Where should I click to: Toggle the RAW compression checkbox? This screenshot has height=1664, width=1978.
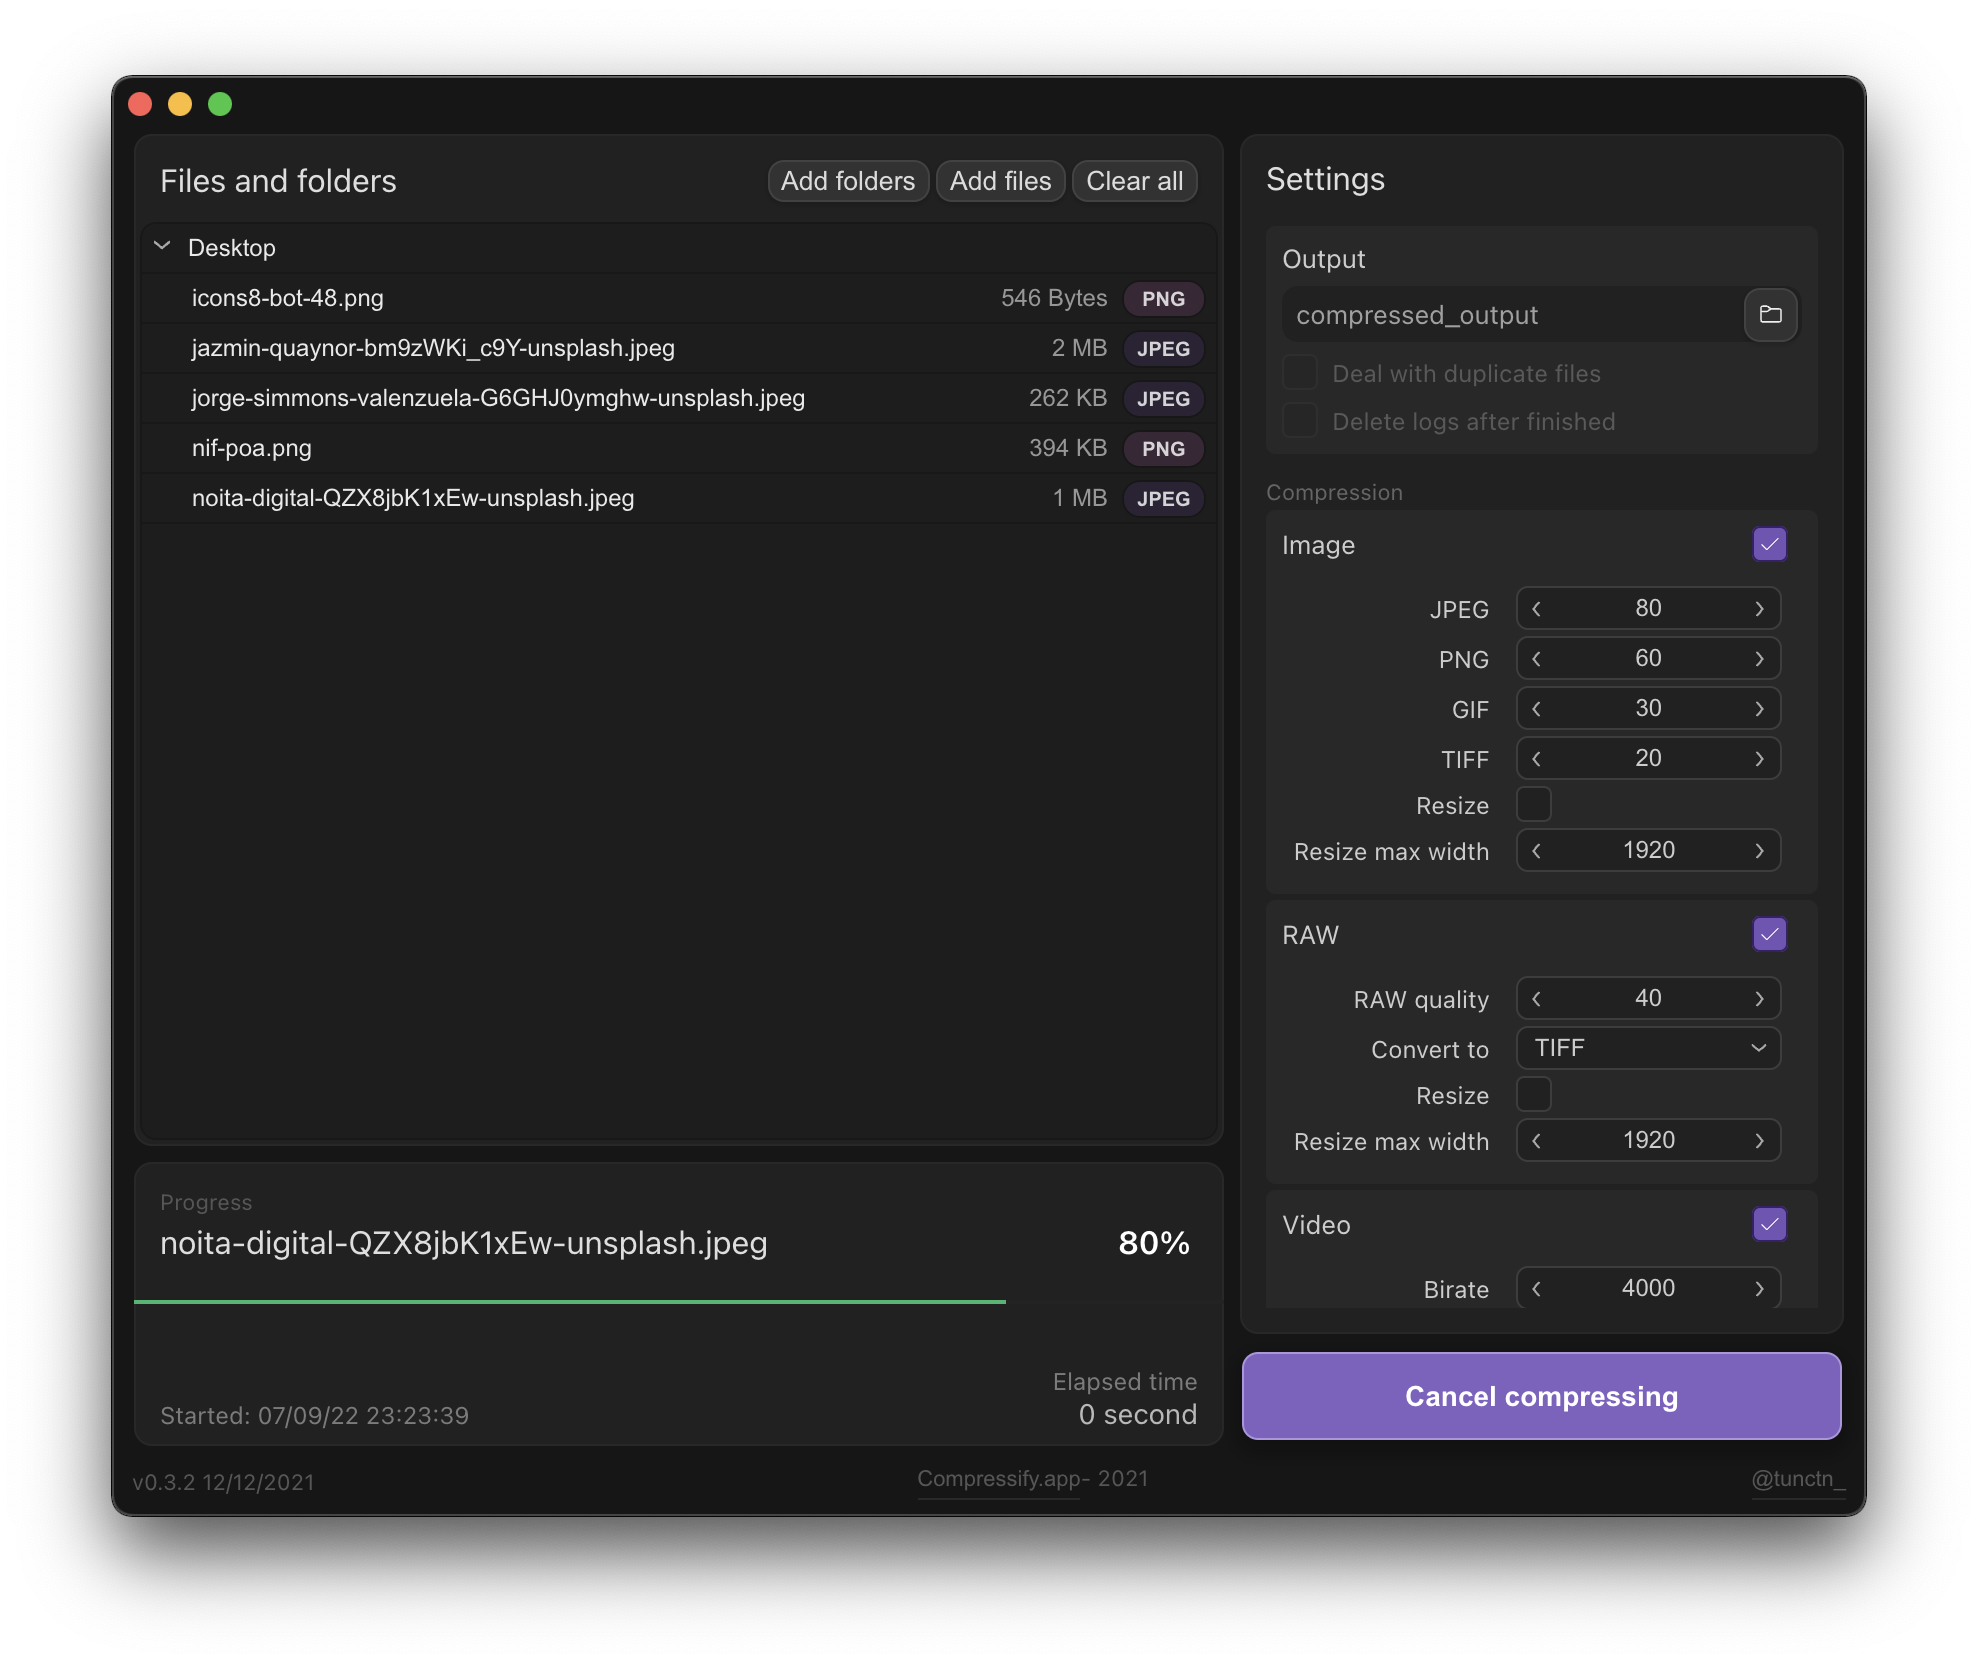(x=1769, y=935)
